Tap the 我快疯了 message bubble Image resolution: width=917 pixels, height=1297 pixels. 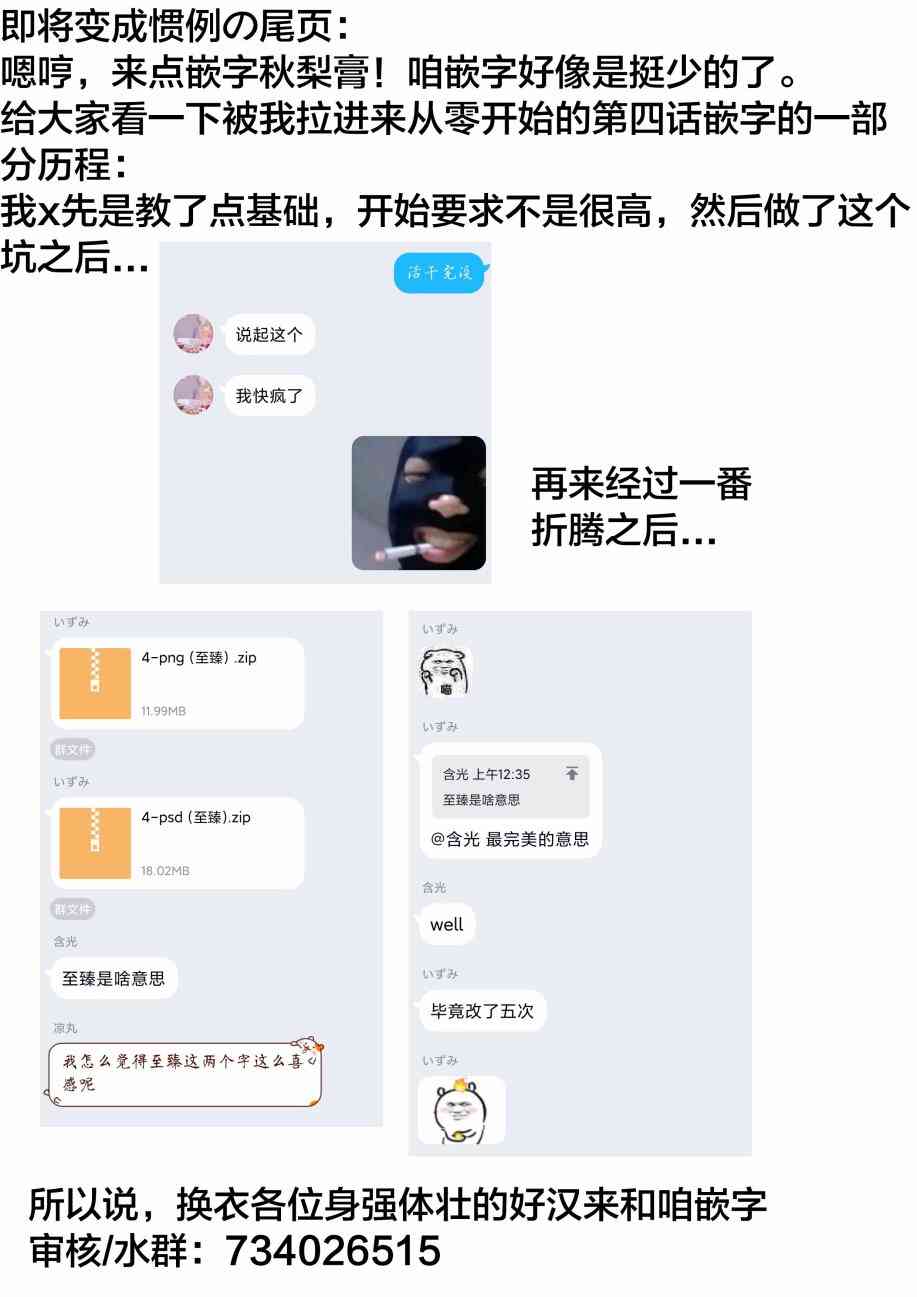tap(269, 396)
